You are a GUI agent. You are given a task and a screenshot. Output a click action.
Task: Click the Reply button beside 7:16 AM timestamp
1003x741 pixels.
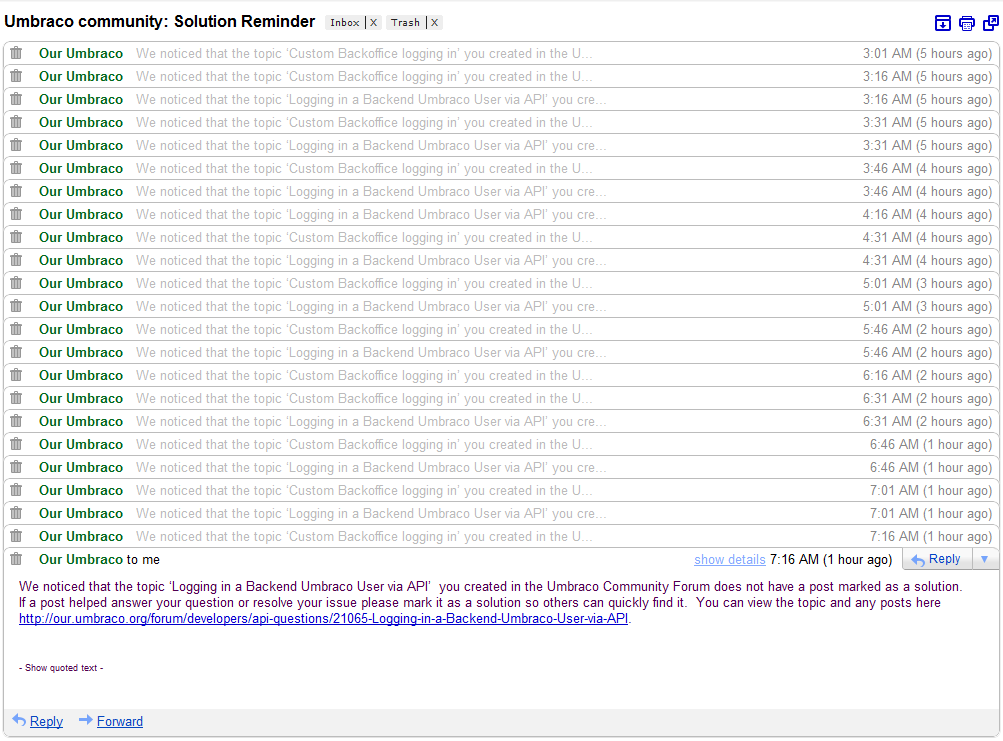[937, 559]
